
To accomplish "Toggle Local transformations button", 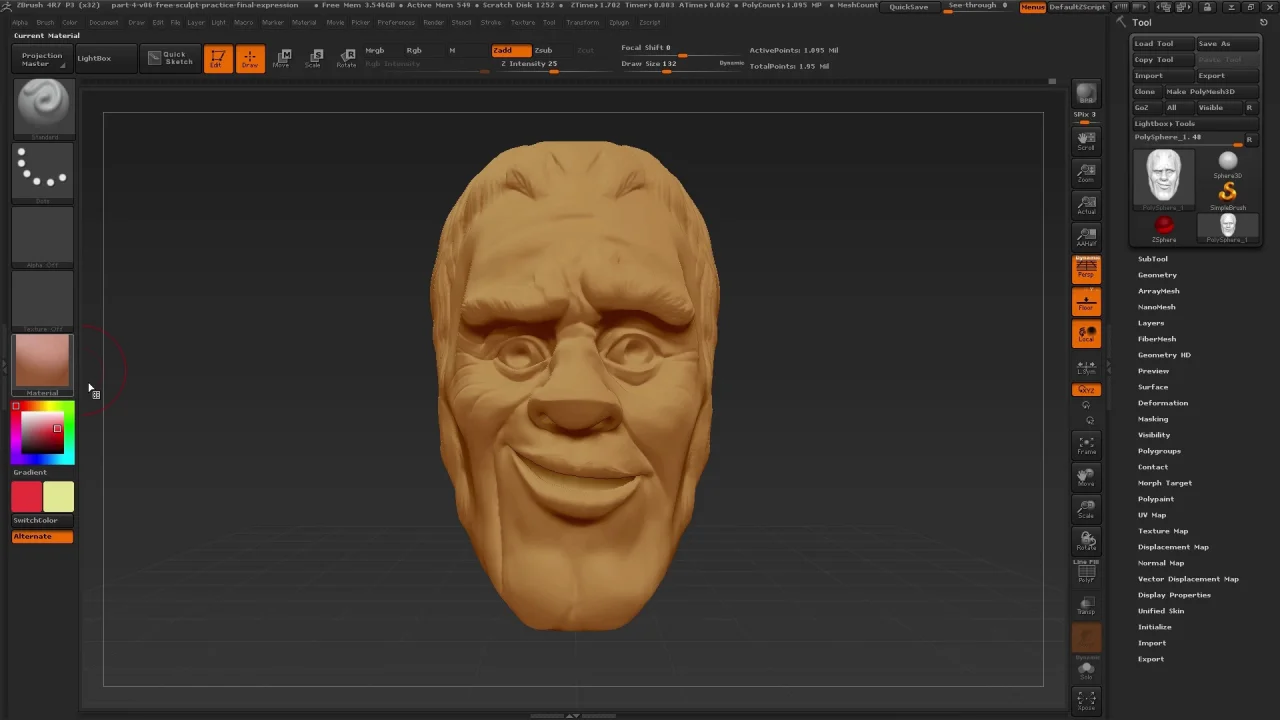I will tap(1086, 334).
